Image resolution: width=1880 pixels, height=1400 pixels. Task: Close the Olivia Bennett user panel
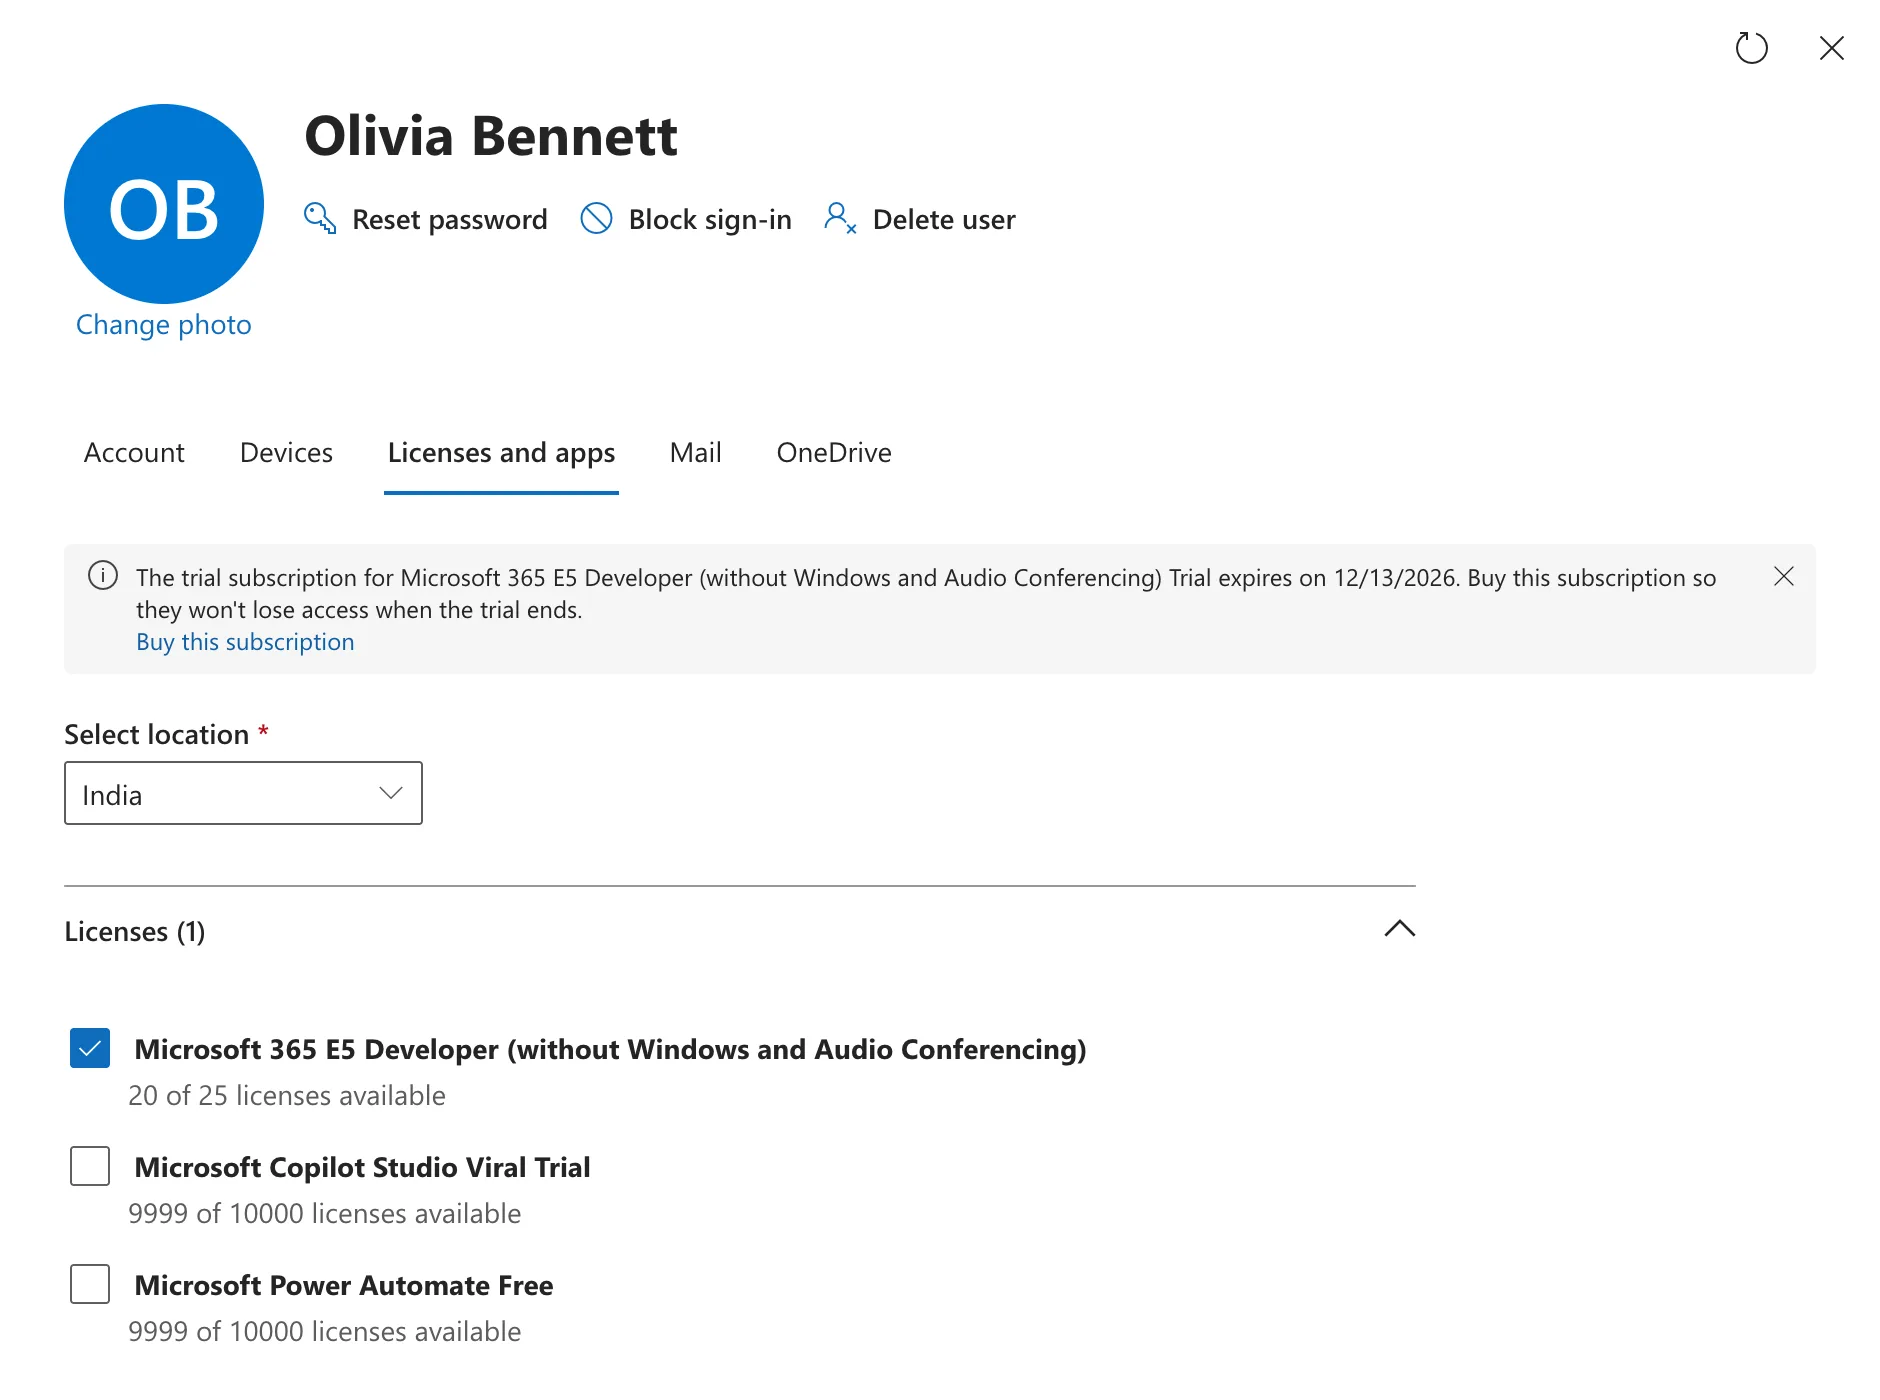click(x=1831, y=48)
